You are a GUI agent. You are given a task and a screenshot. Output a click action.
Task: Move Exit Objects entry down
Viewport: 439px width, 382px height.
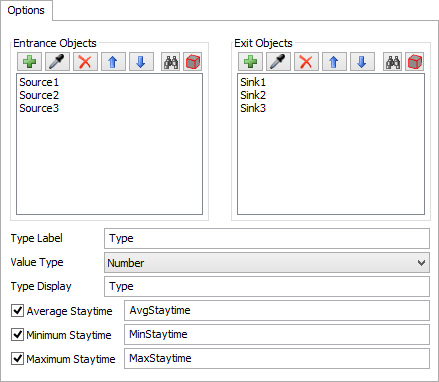(x=362, y=62)
